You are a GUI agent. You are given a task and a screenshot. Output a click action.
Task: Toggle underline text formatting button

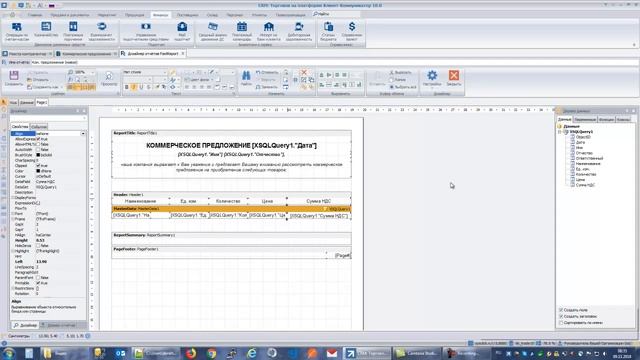coord(141,87)
